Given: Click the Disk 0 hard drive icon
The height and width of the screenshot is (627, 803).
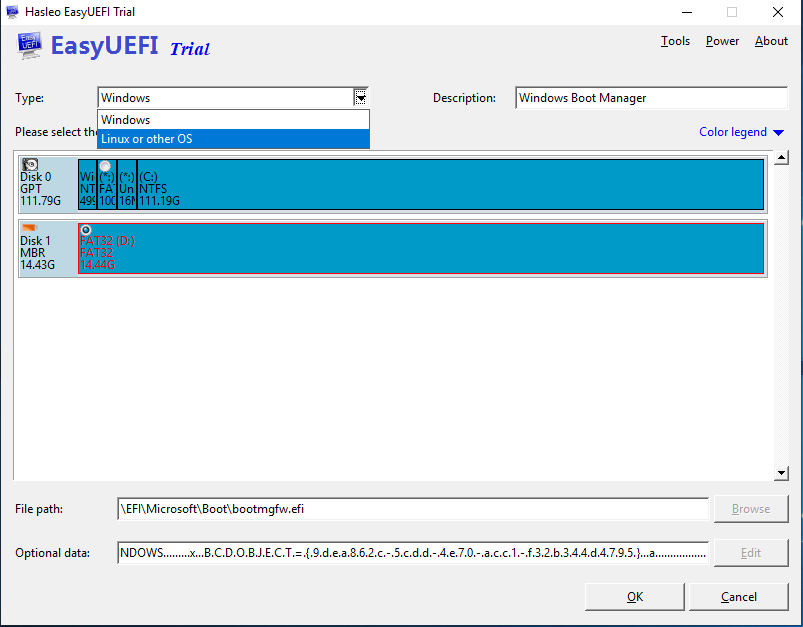Looking at the screenshot, I should pos(30,164).
